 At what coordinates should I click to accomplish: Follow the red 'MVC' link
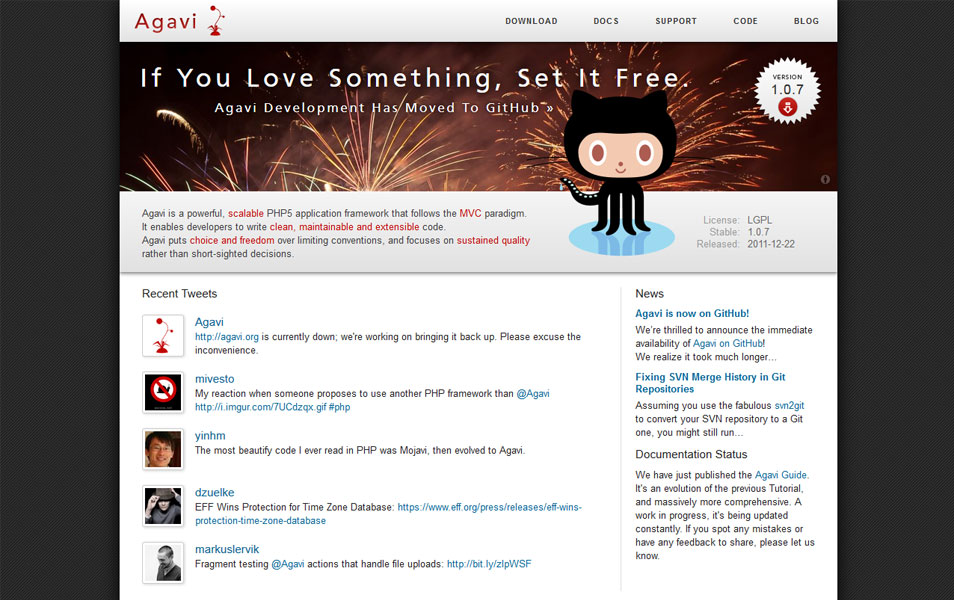click(470, 214)
